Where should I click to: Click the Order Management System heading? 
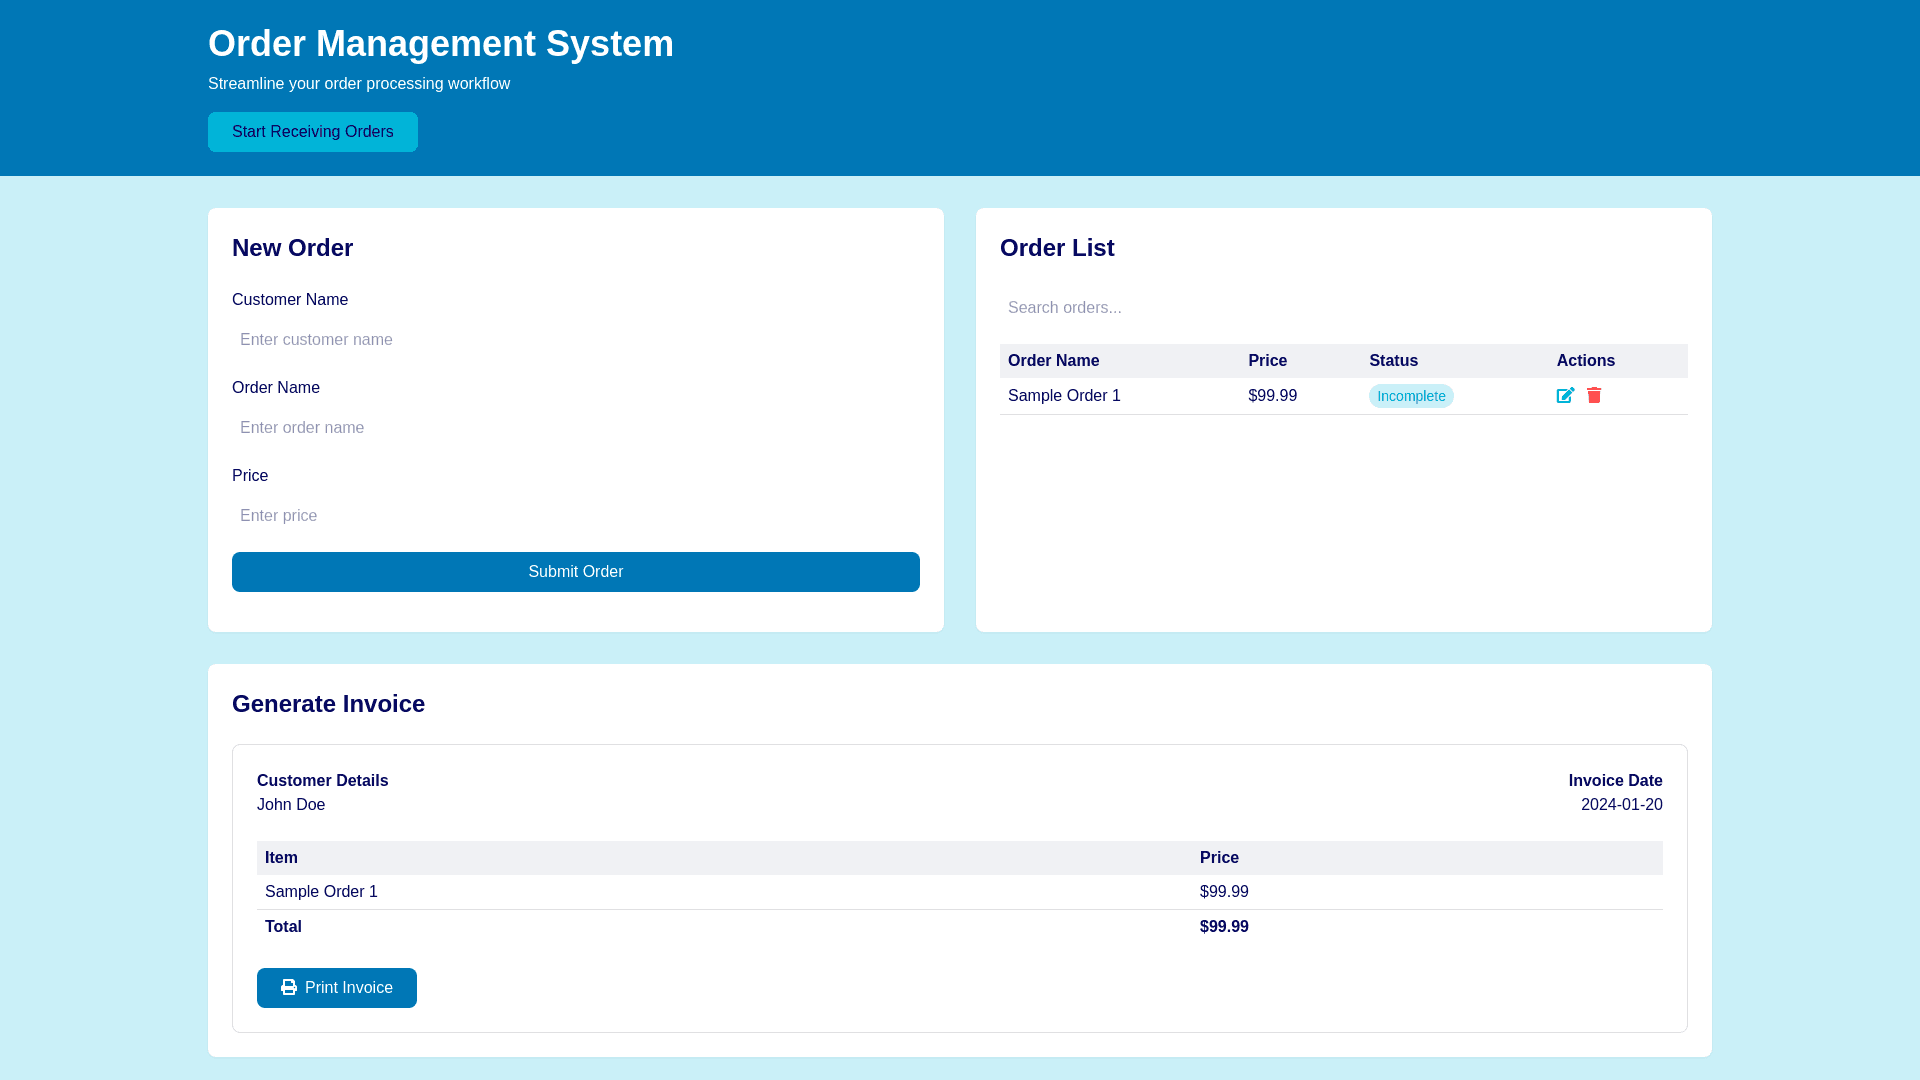pos(441,43)
